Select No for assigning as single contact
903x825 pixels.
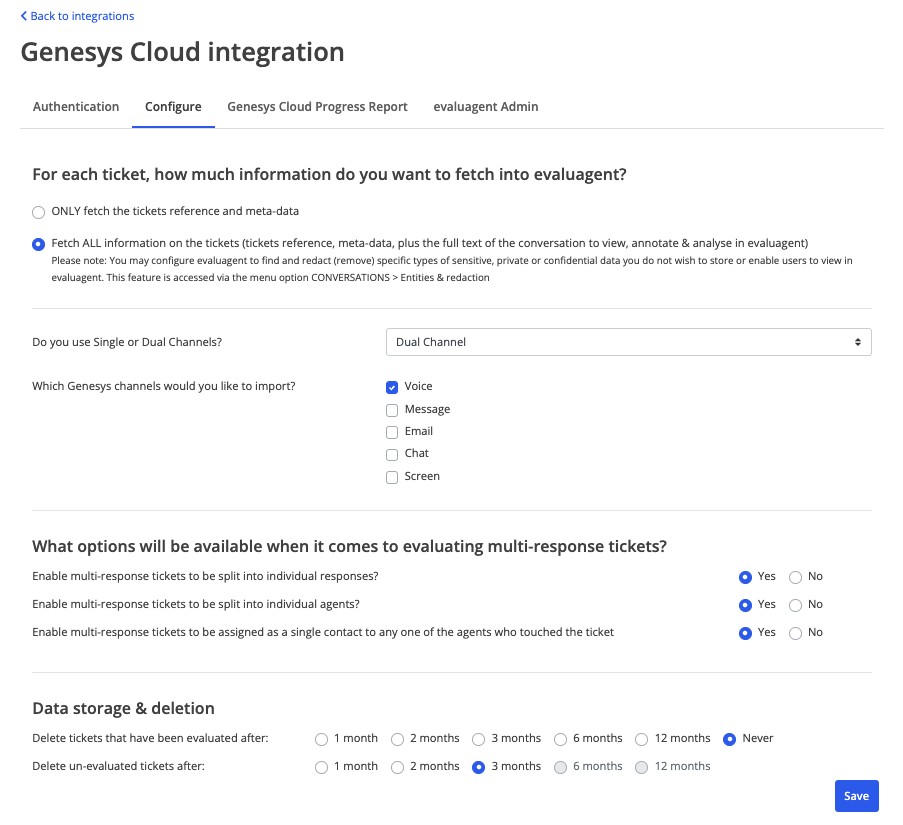(795, 633)
